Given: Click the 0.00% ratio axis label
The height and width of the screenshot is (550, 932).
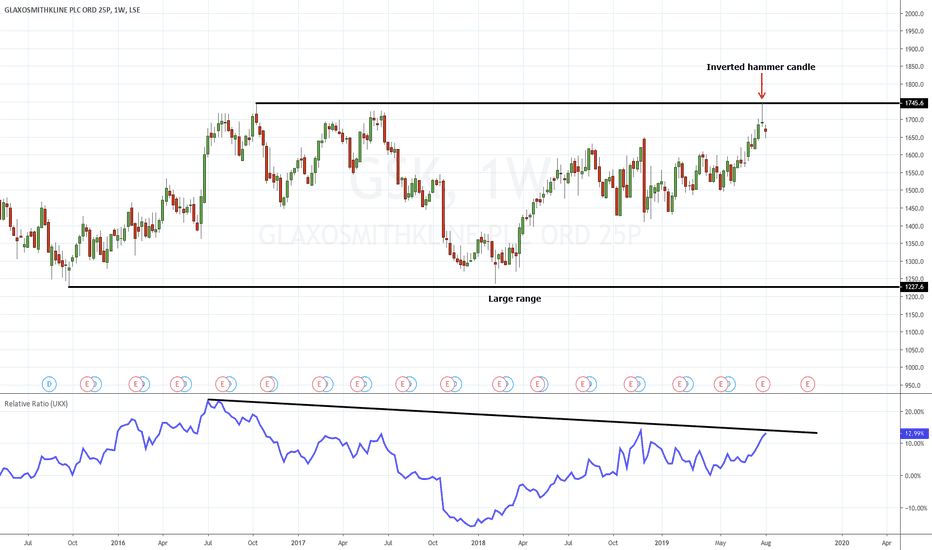Looking at the screenshot, I should [x=914, y=476].
